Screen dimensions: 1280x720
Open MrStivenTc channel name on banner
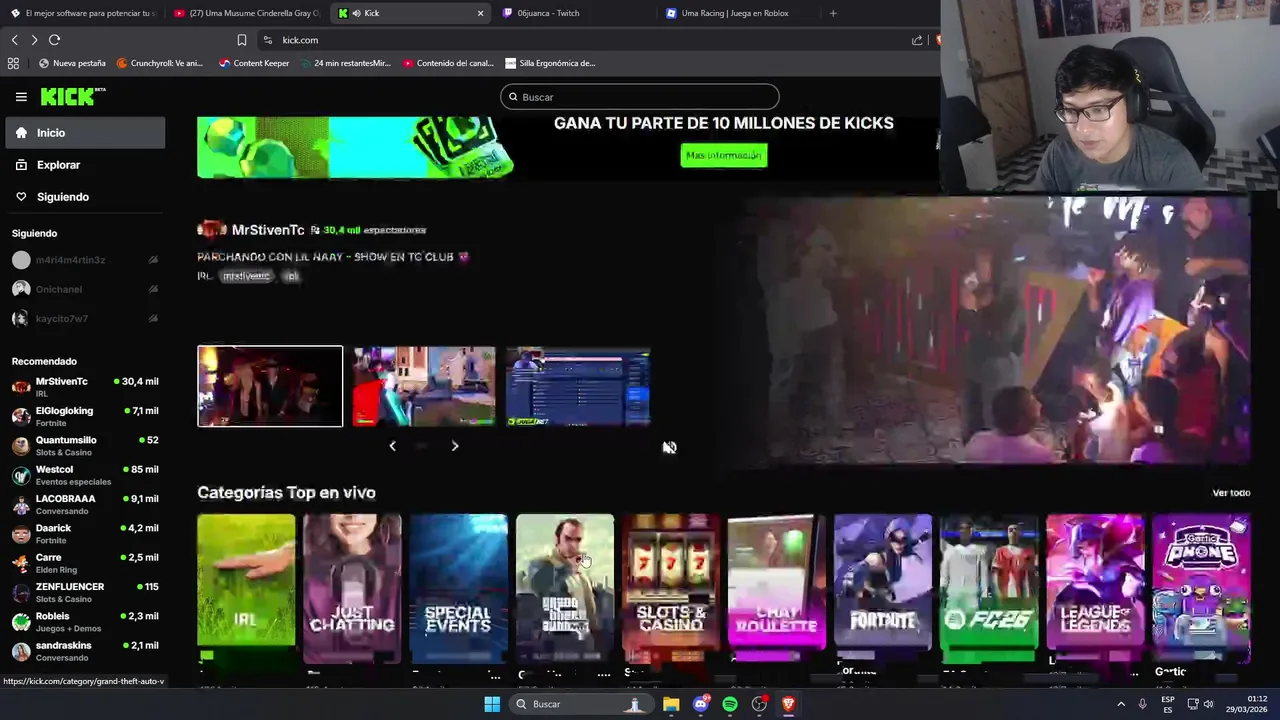(268, 230)
